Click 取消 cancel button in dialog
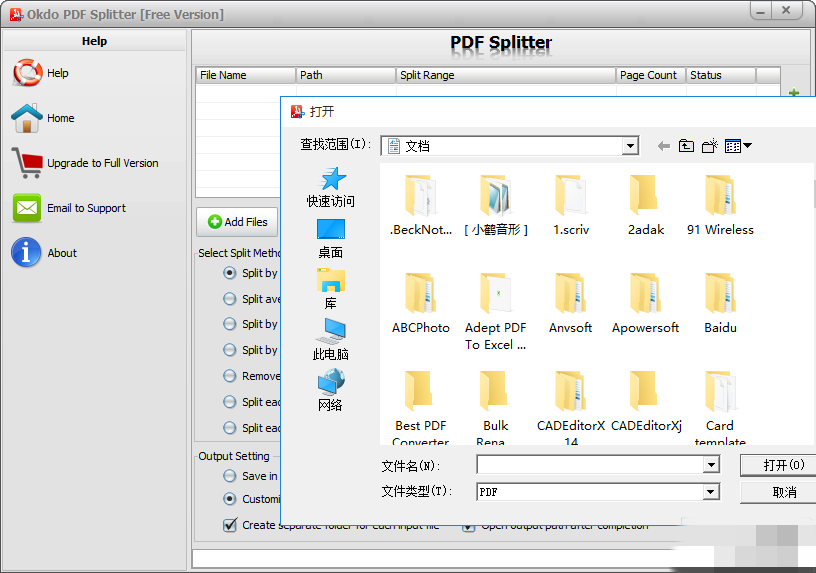Viewport: 816px width, 573px height. coord(778,492)
